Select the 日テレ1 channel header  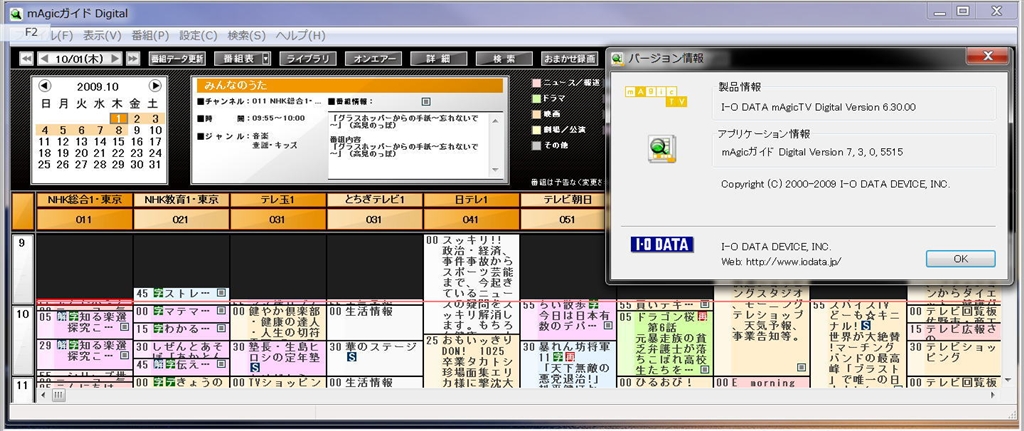(x=471, y=200)
